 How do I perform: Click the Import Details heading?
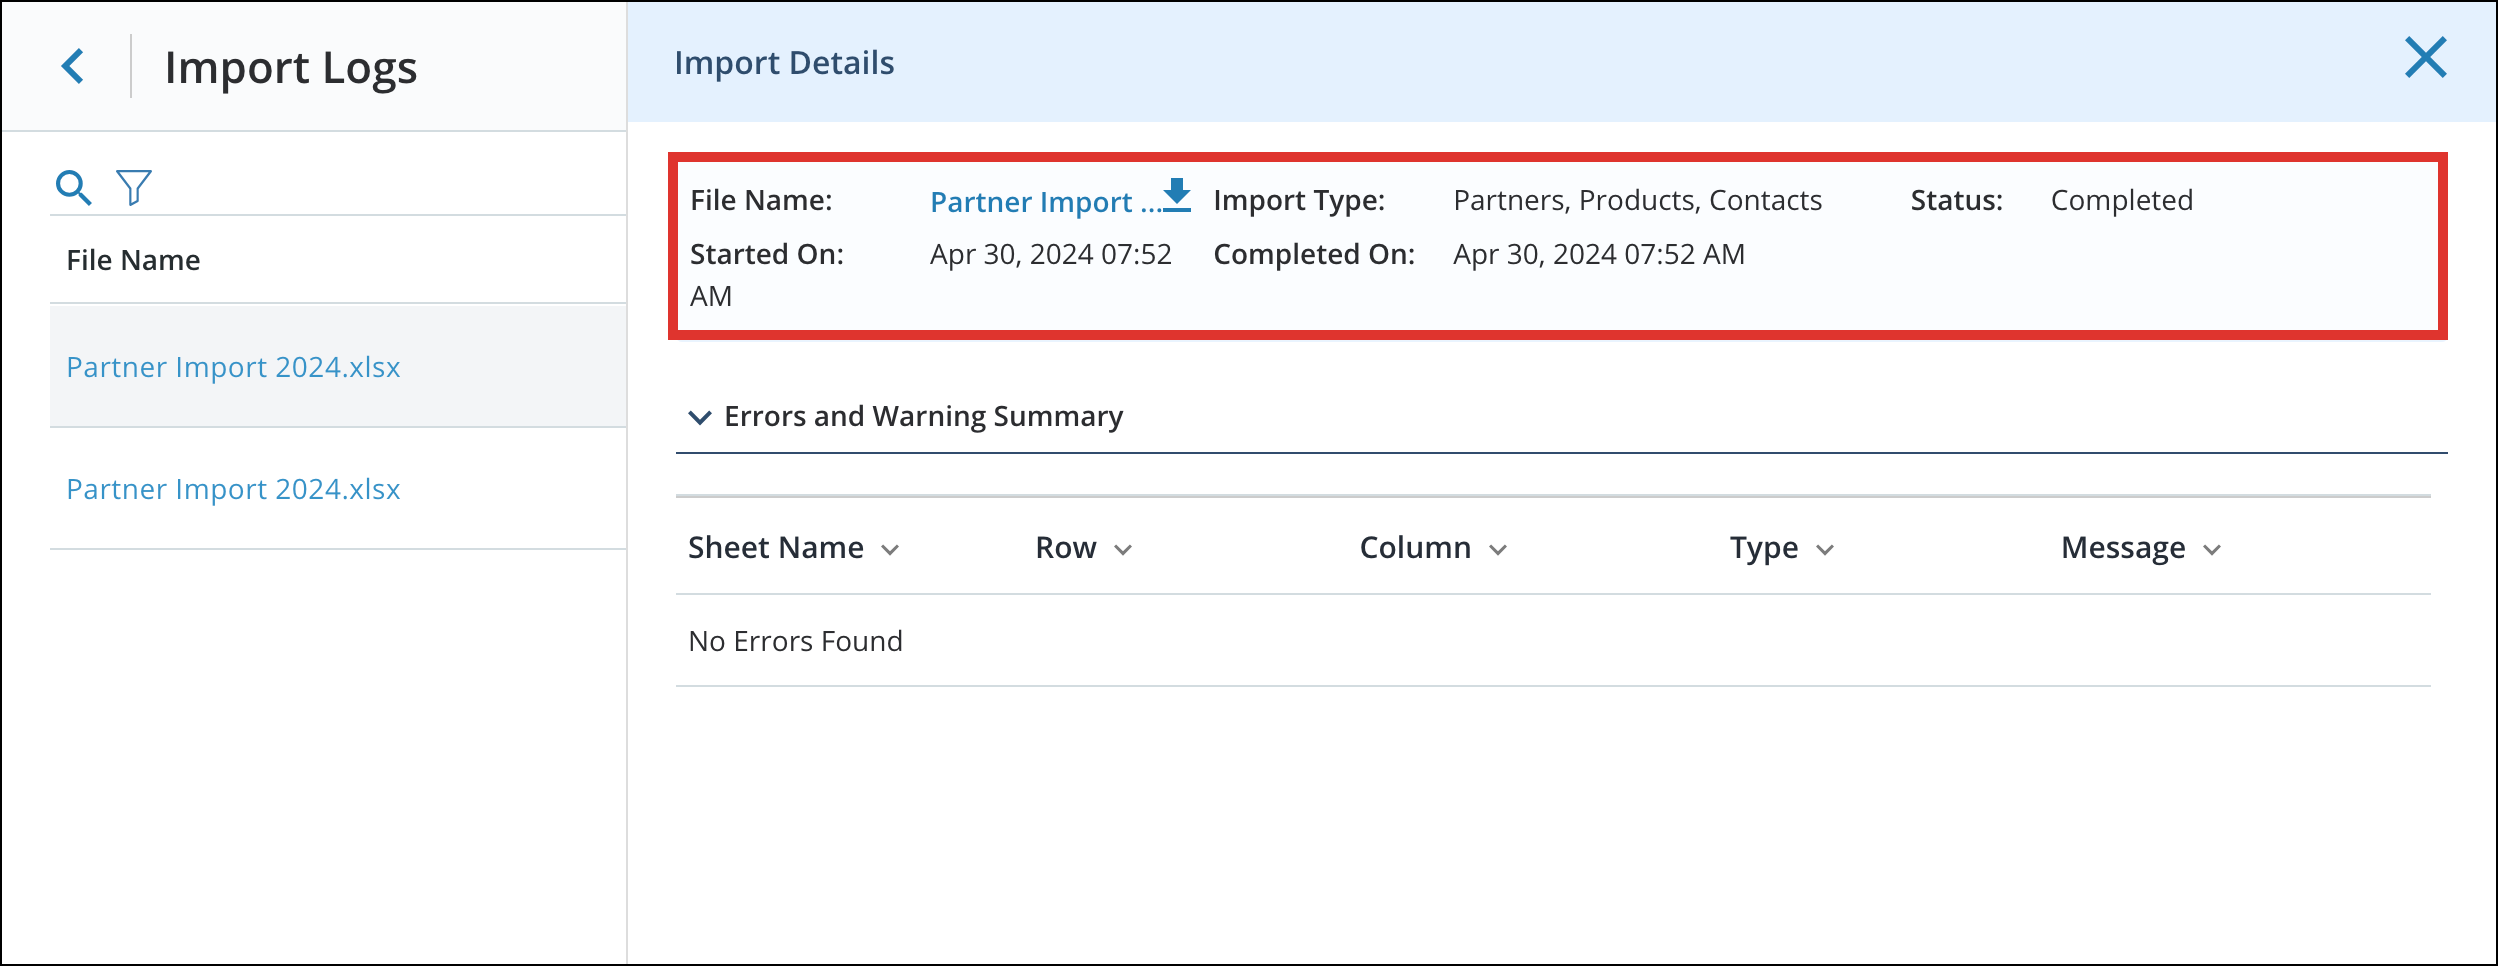[784, 63]
